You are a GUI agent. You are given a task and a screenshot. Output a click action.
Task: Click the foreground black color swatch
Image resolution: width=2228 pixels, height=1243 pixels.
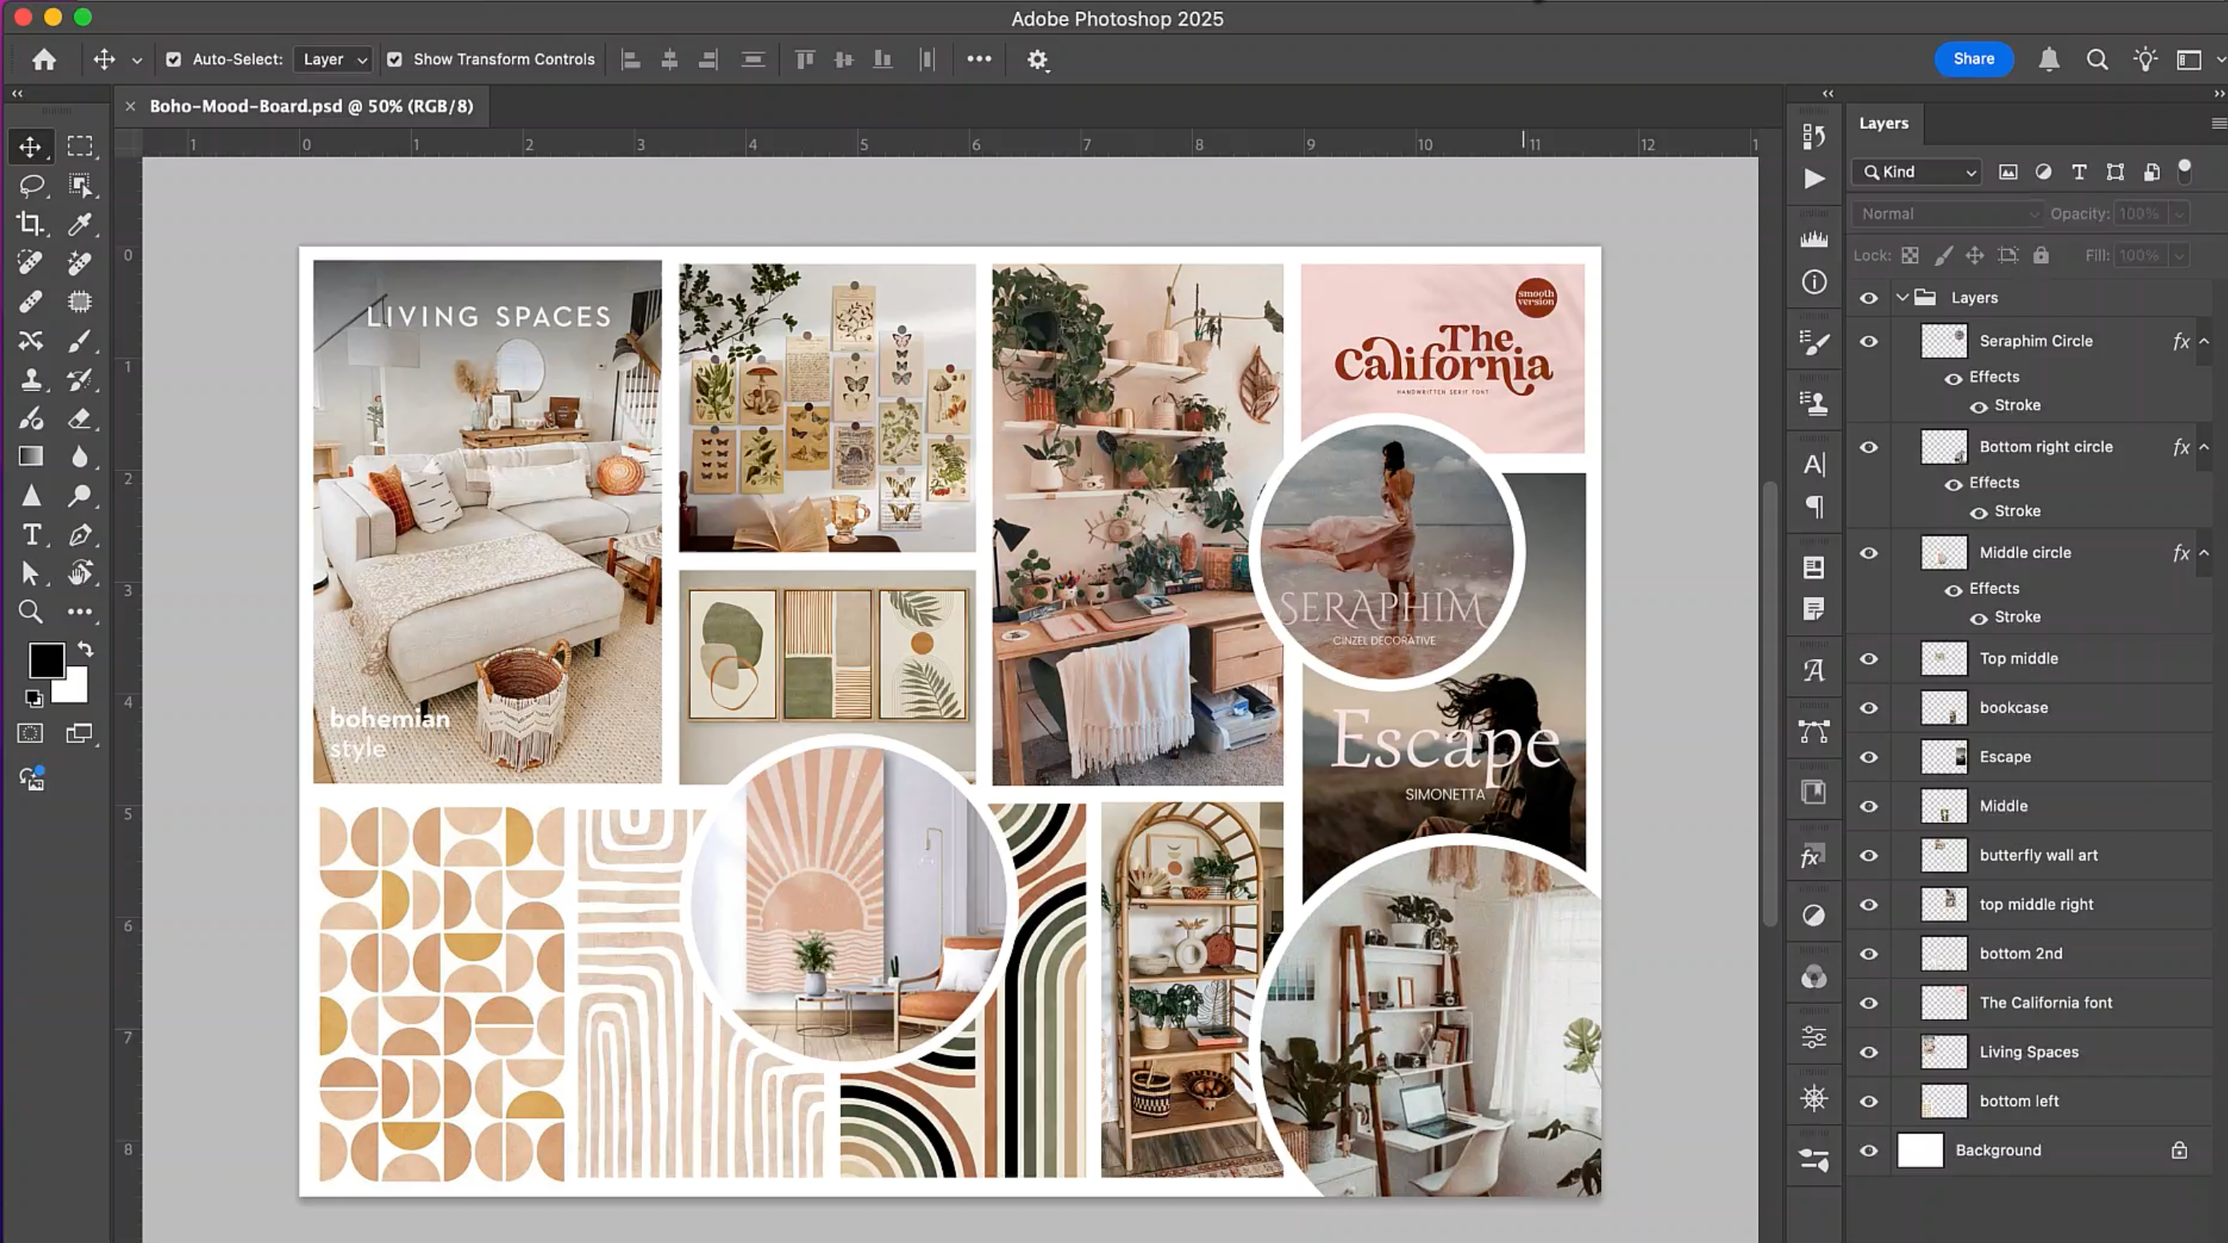(x=45, y=659)
